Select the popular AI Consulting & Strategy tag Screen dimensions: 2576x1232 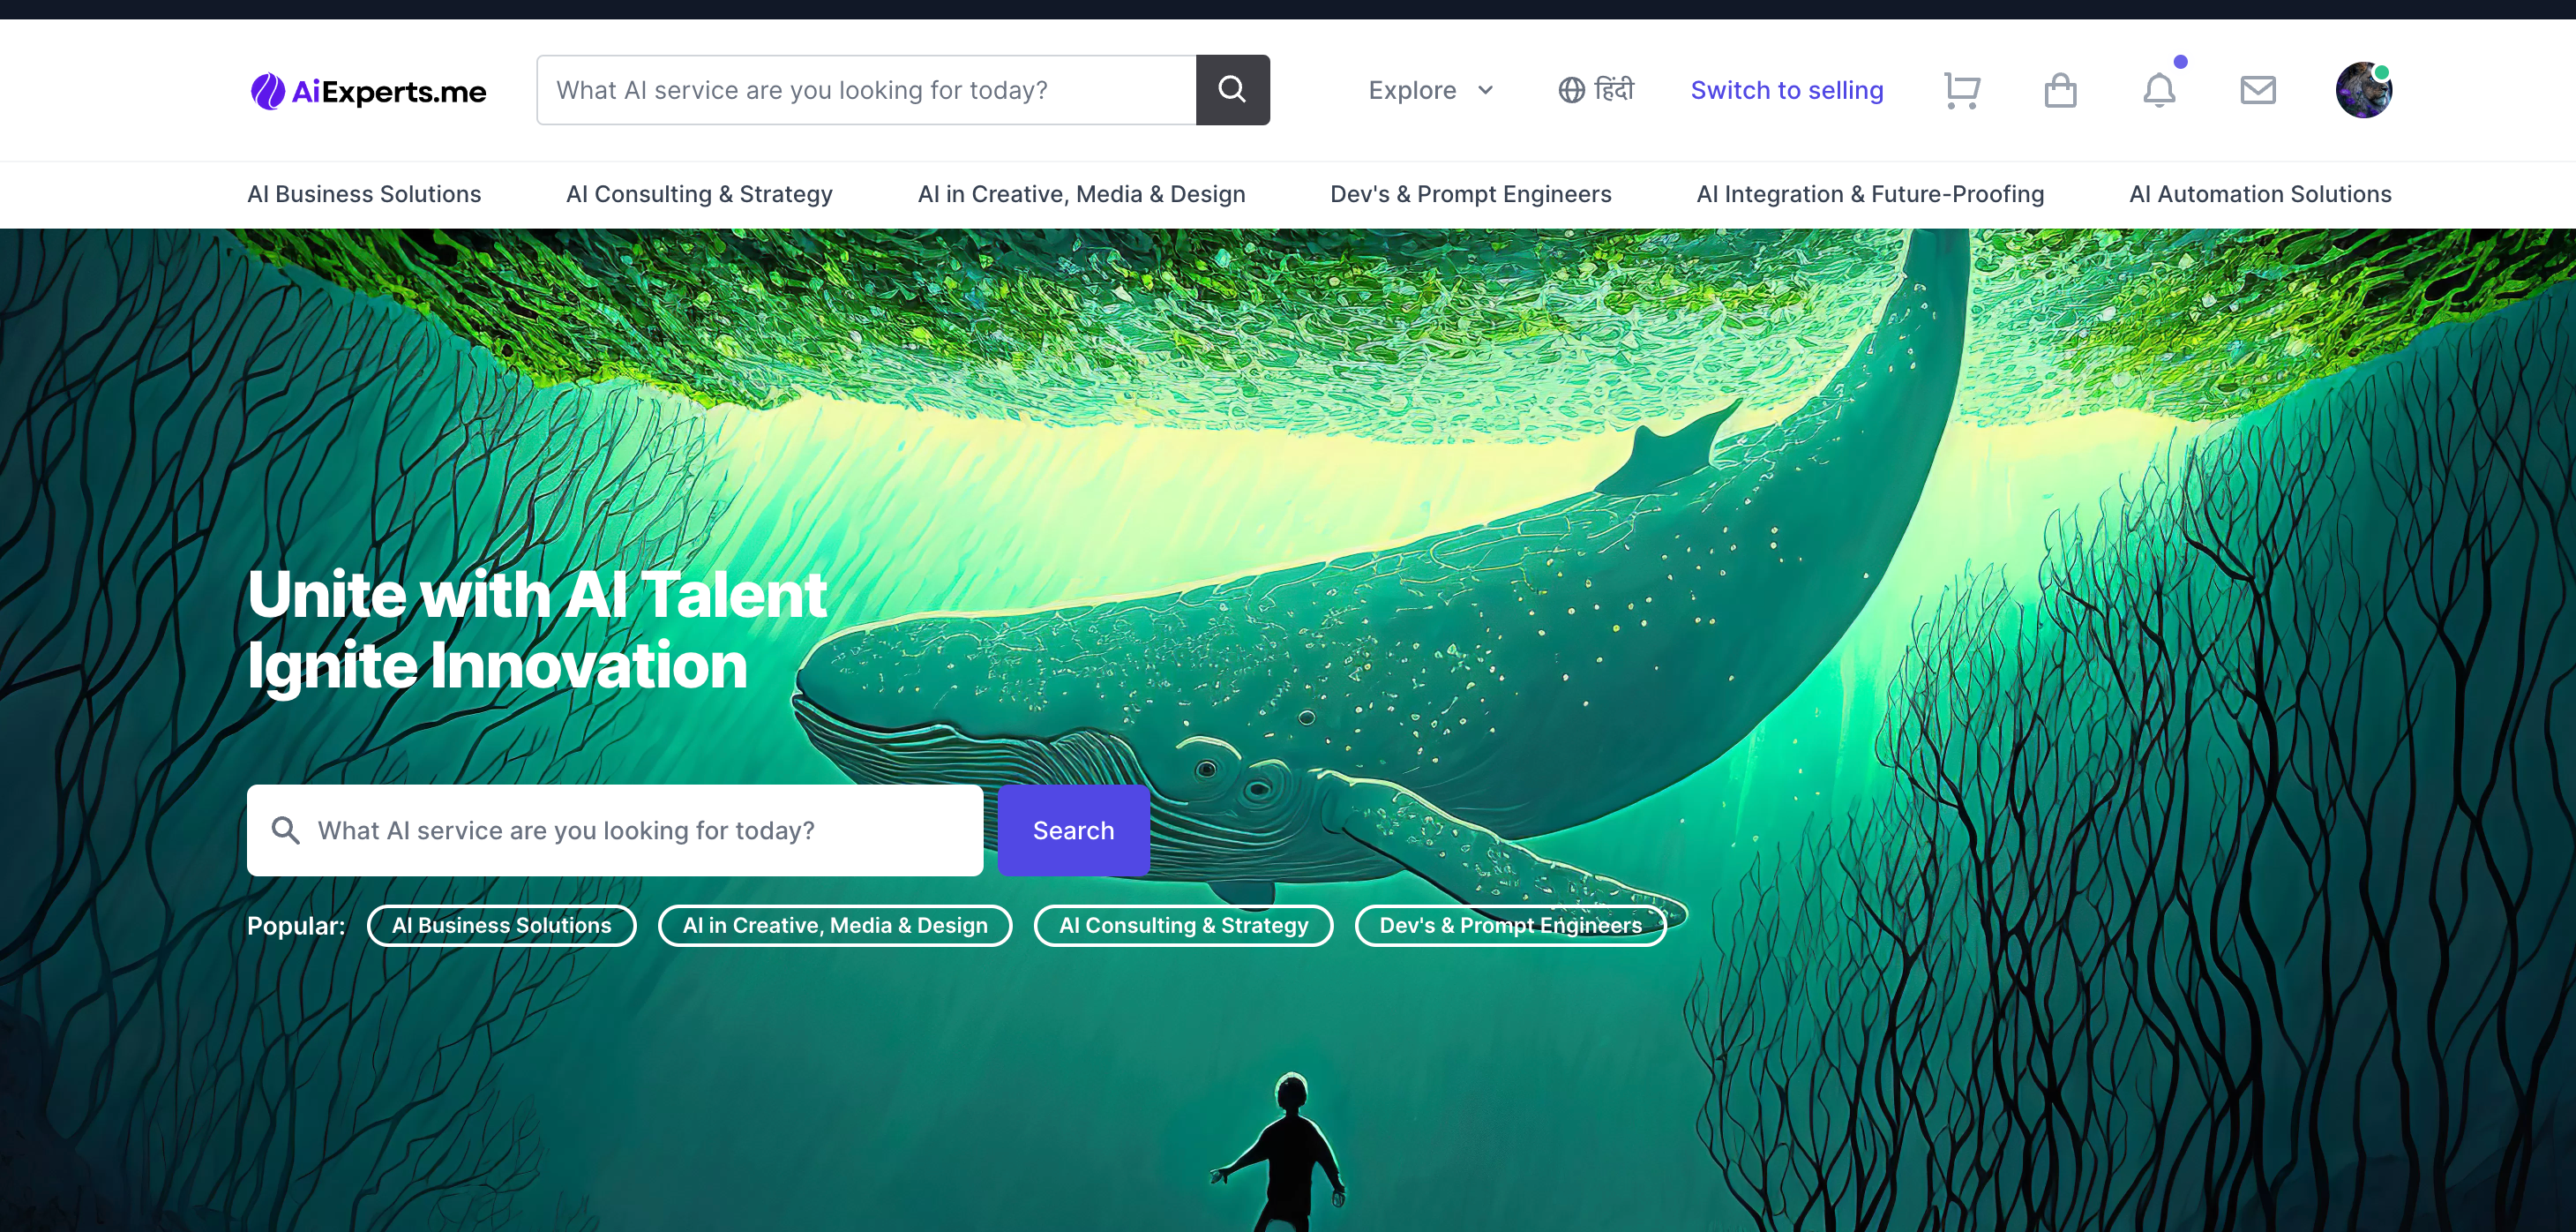coord(1183,925)
